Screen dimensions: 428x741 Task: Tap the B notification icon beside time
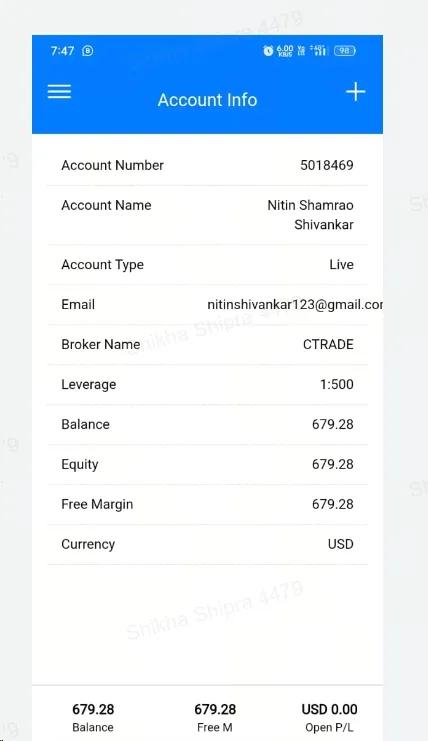[x=88, y=51]
